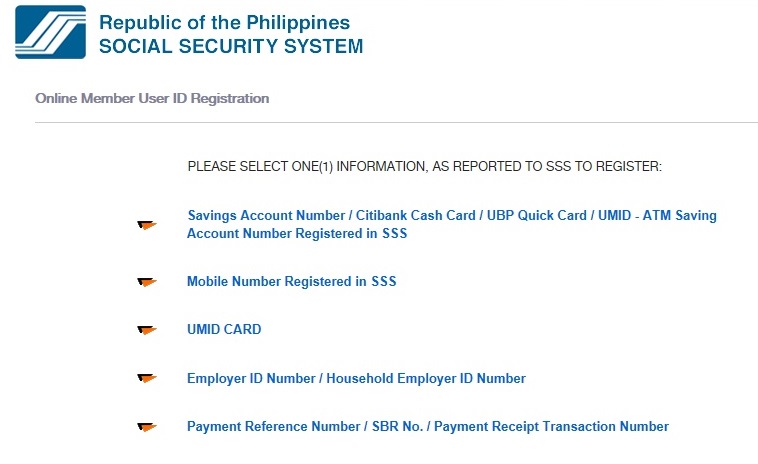Screen dimensions: 758x464
Task: Open Employer ID Number registration link
Action: click(x=356, y=378)
